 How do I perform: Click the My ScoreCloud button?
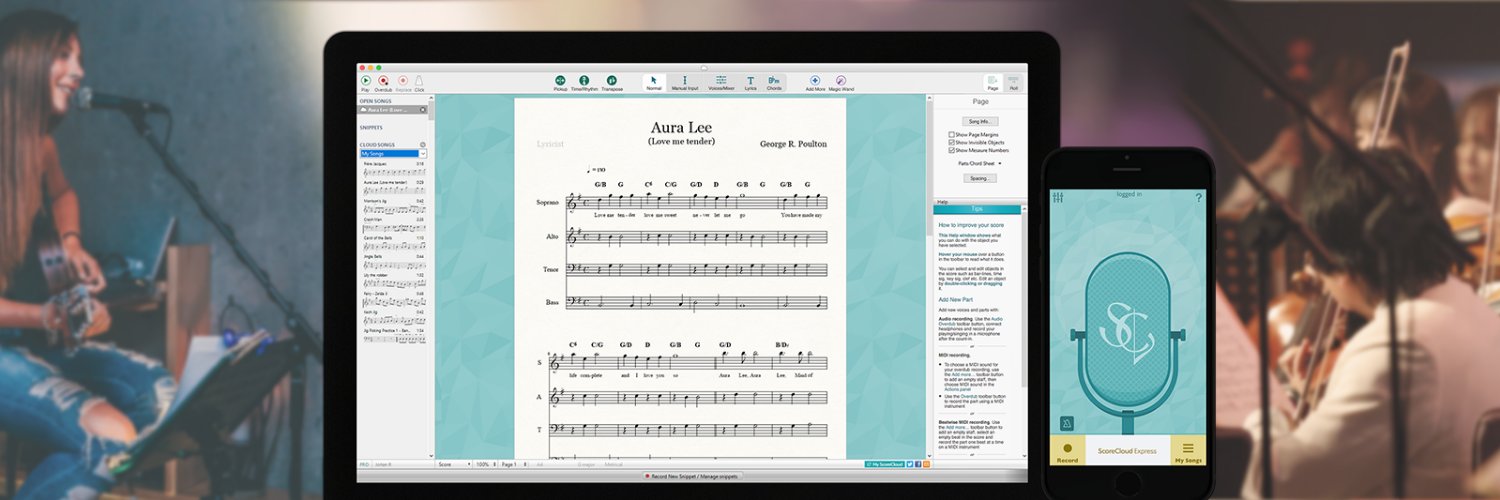[x=884, y=464]
